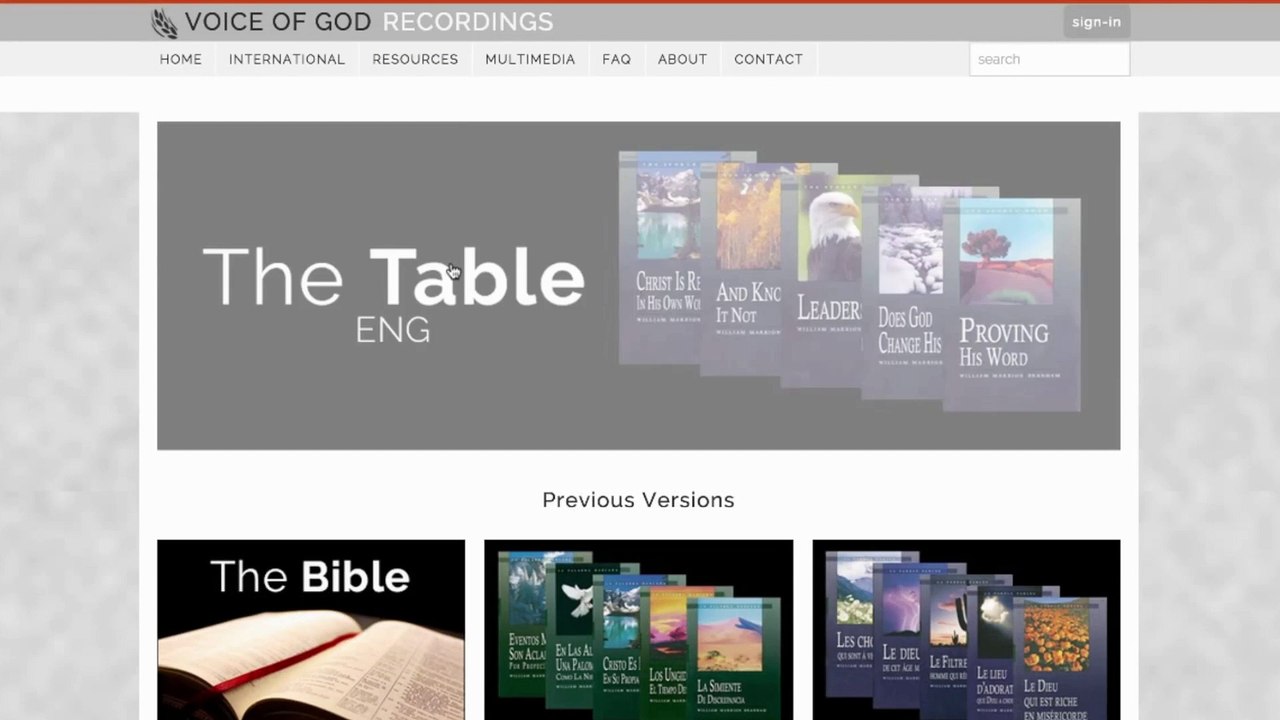This screenshot has height=720, width=1280.
Task: Click the Voice of God Recordings wheat logo
Action: [x=164, y=23]
